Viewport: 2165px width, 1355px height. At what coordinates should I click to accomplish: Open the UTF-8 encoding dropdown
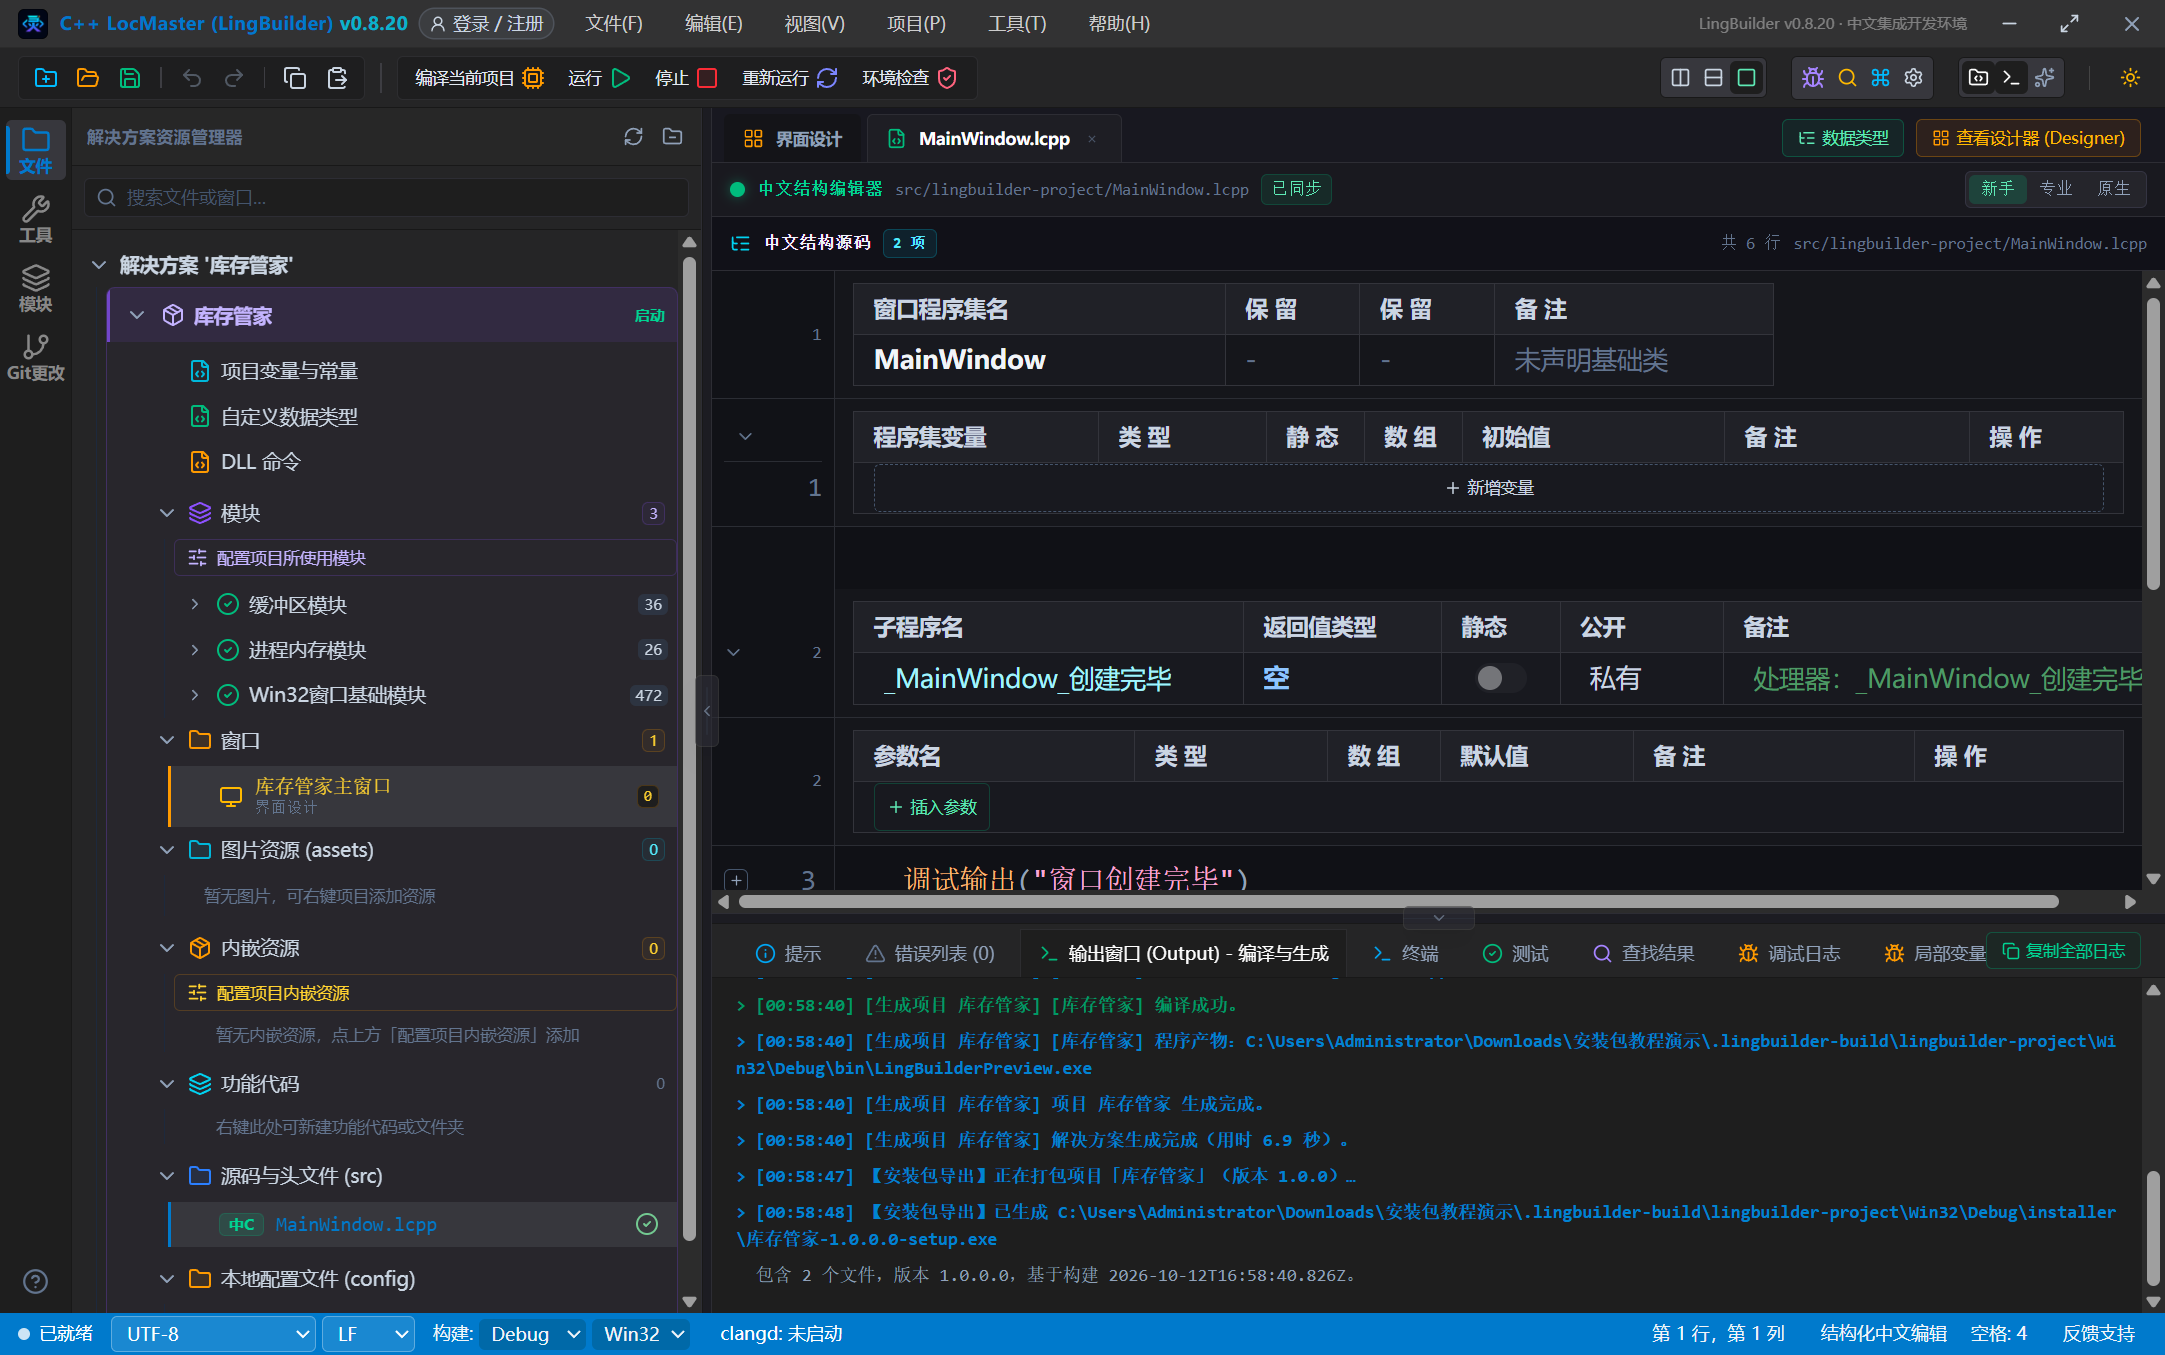(x=213, y=1334)
